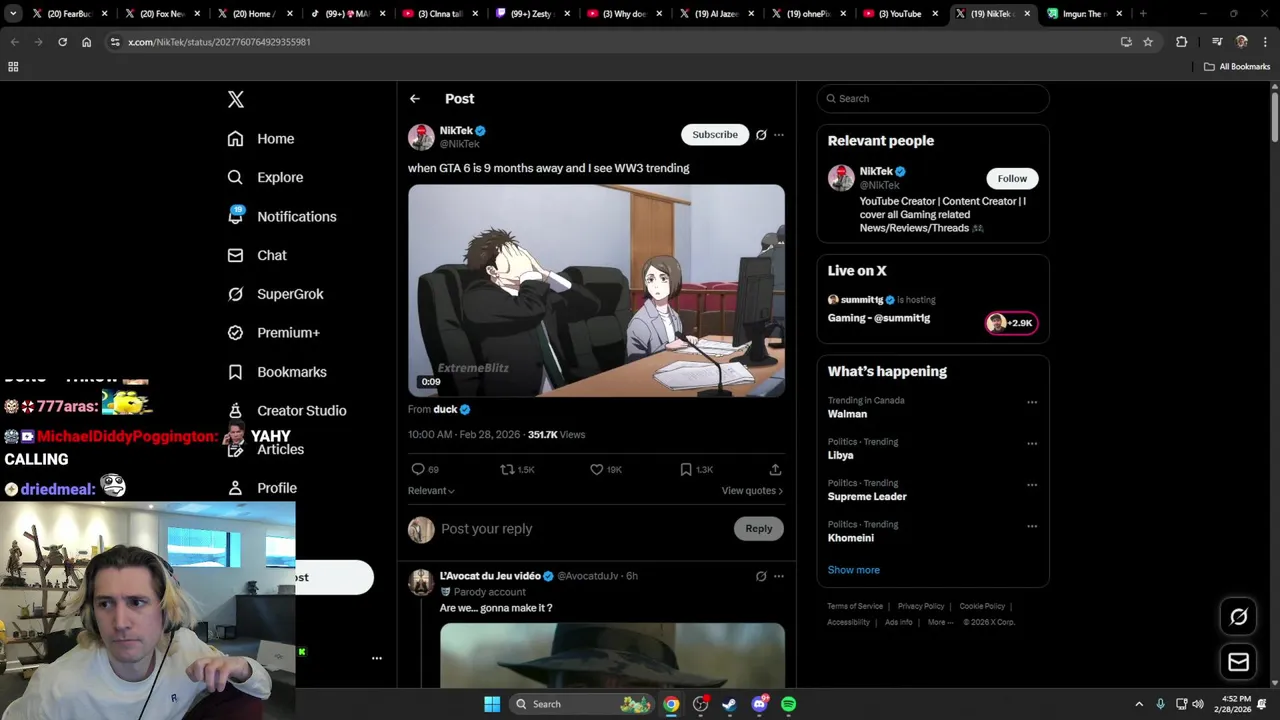Open three-dot menu on NikTek's post

point(779,135)
